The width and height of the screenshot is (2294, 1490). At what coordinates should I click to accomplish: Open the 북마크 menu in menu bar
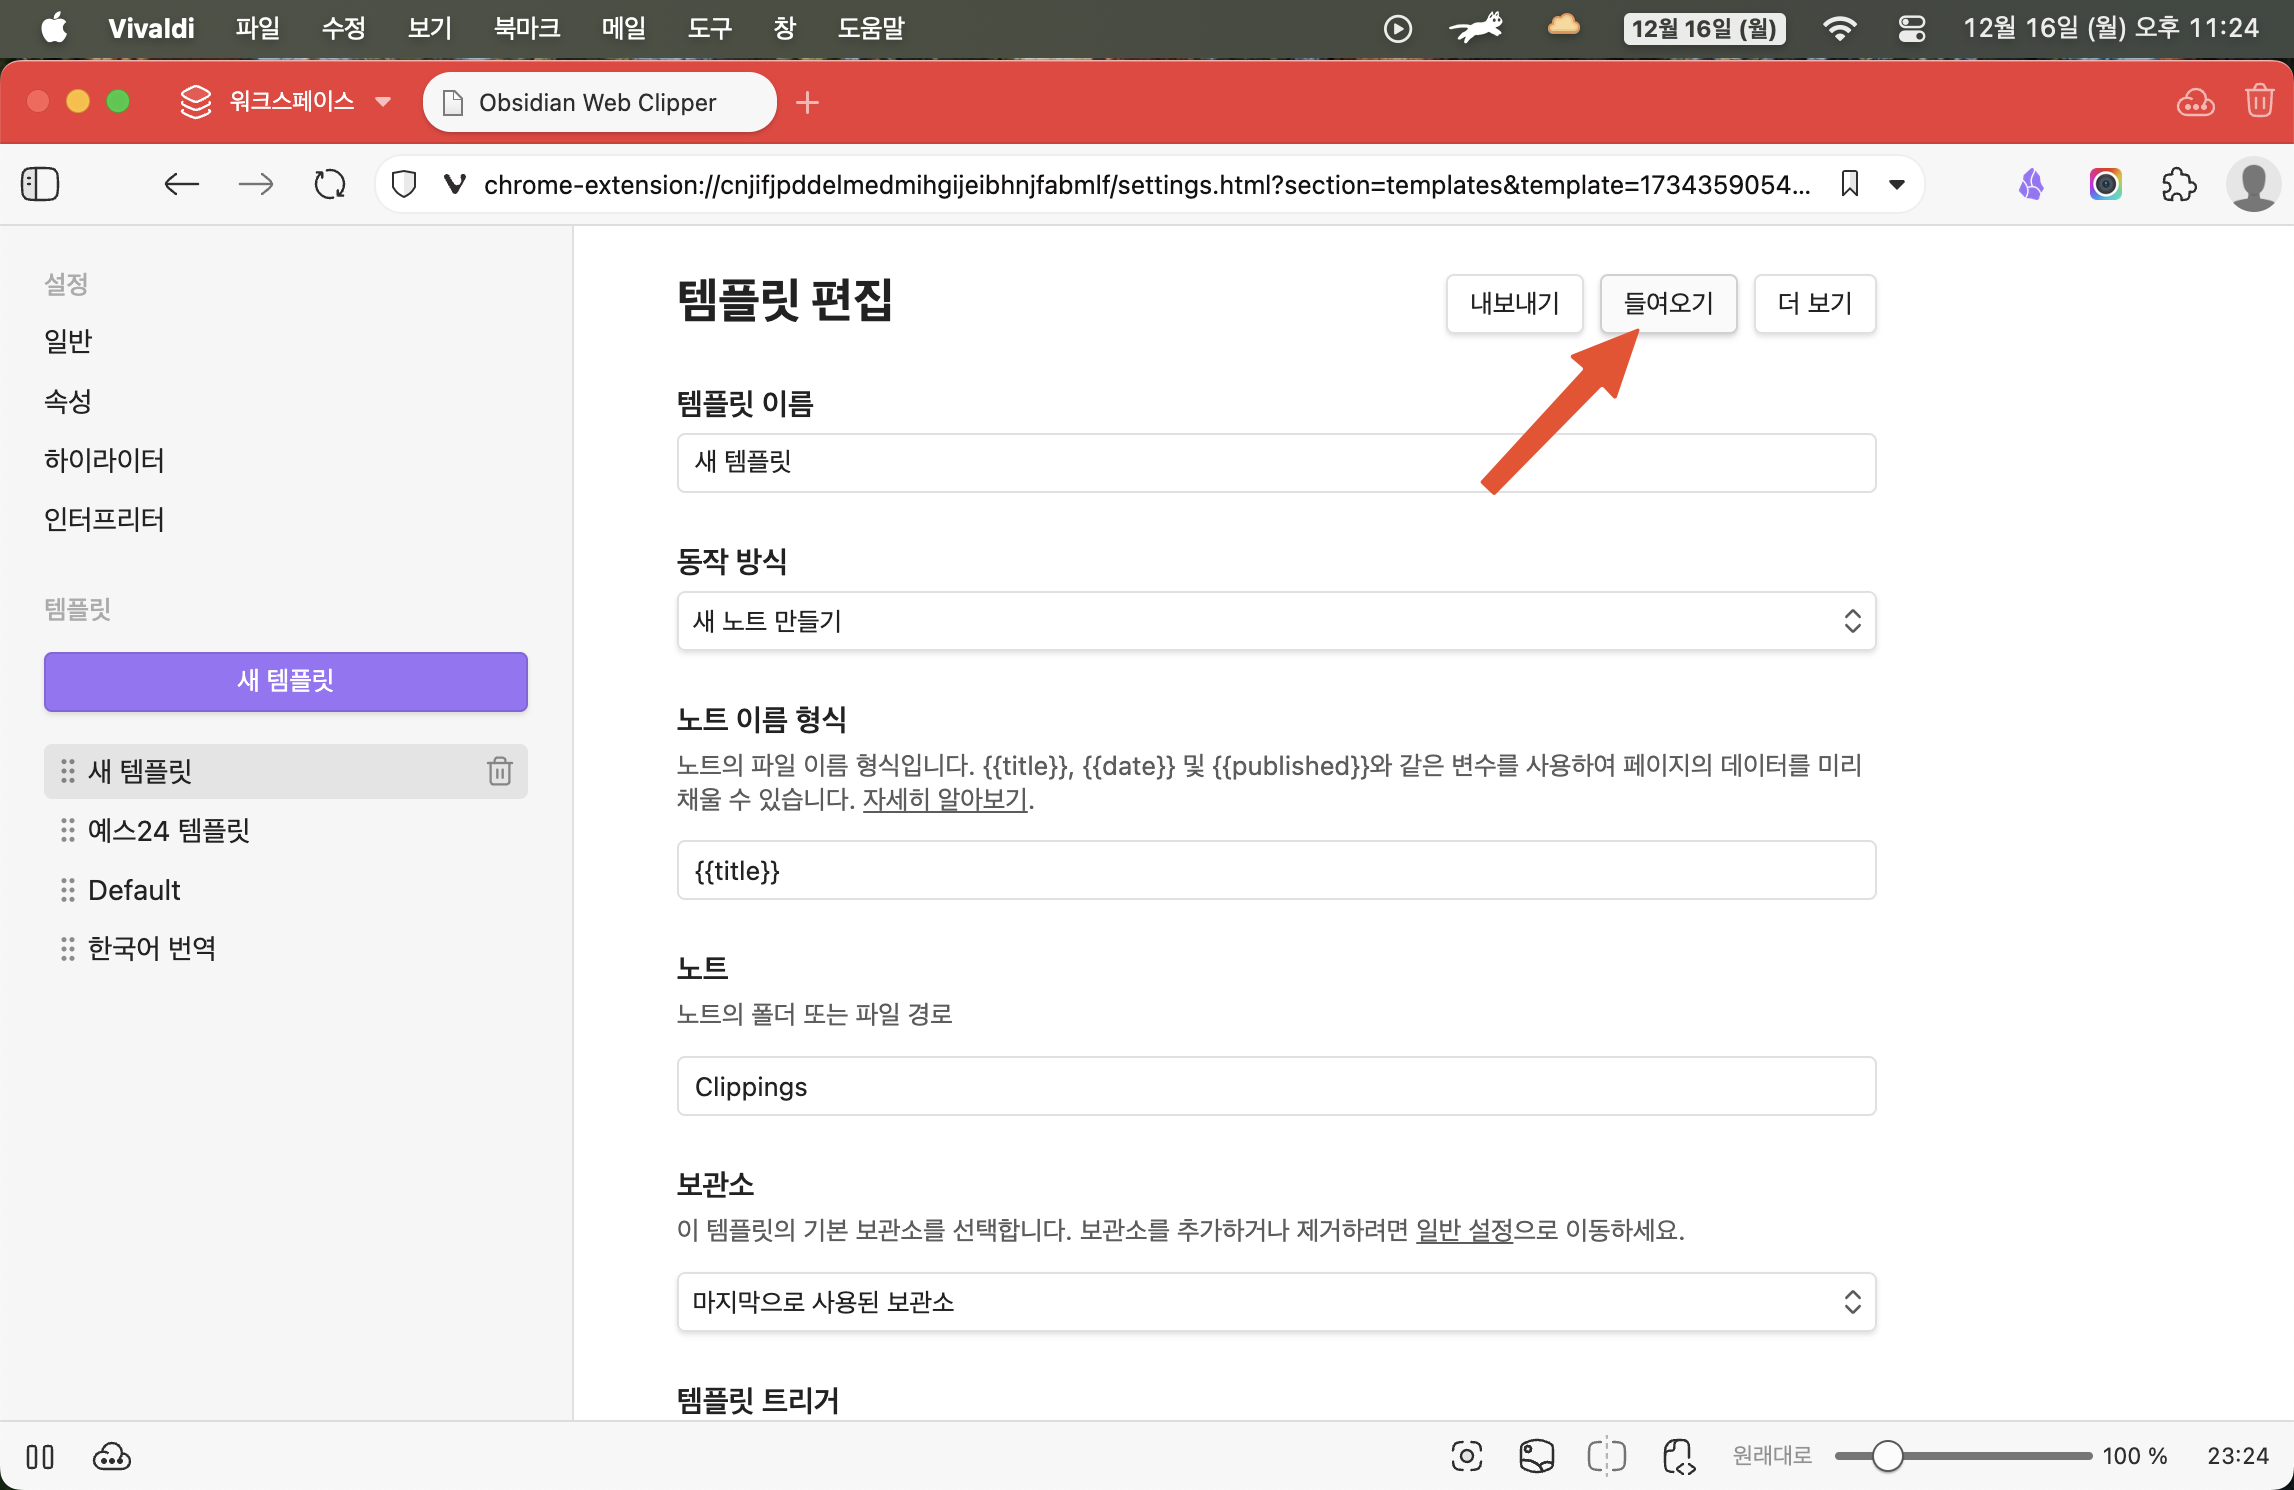click(527, 28)
